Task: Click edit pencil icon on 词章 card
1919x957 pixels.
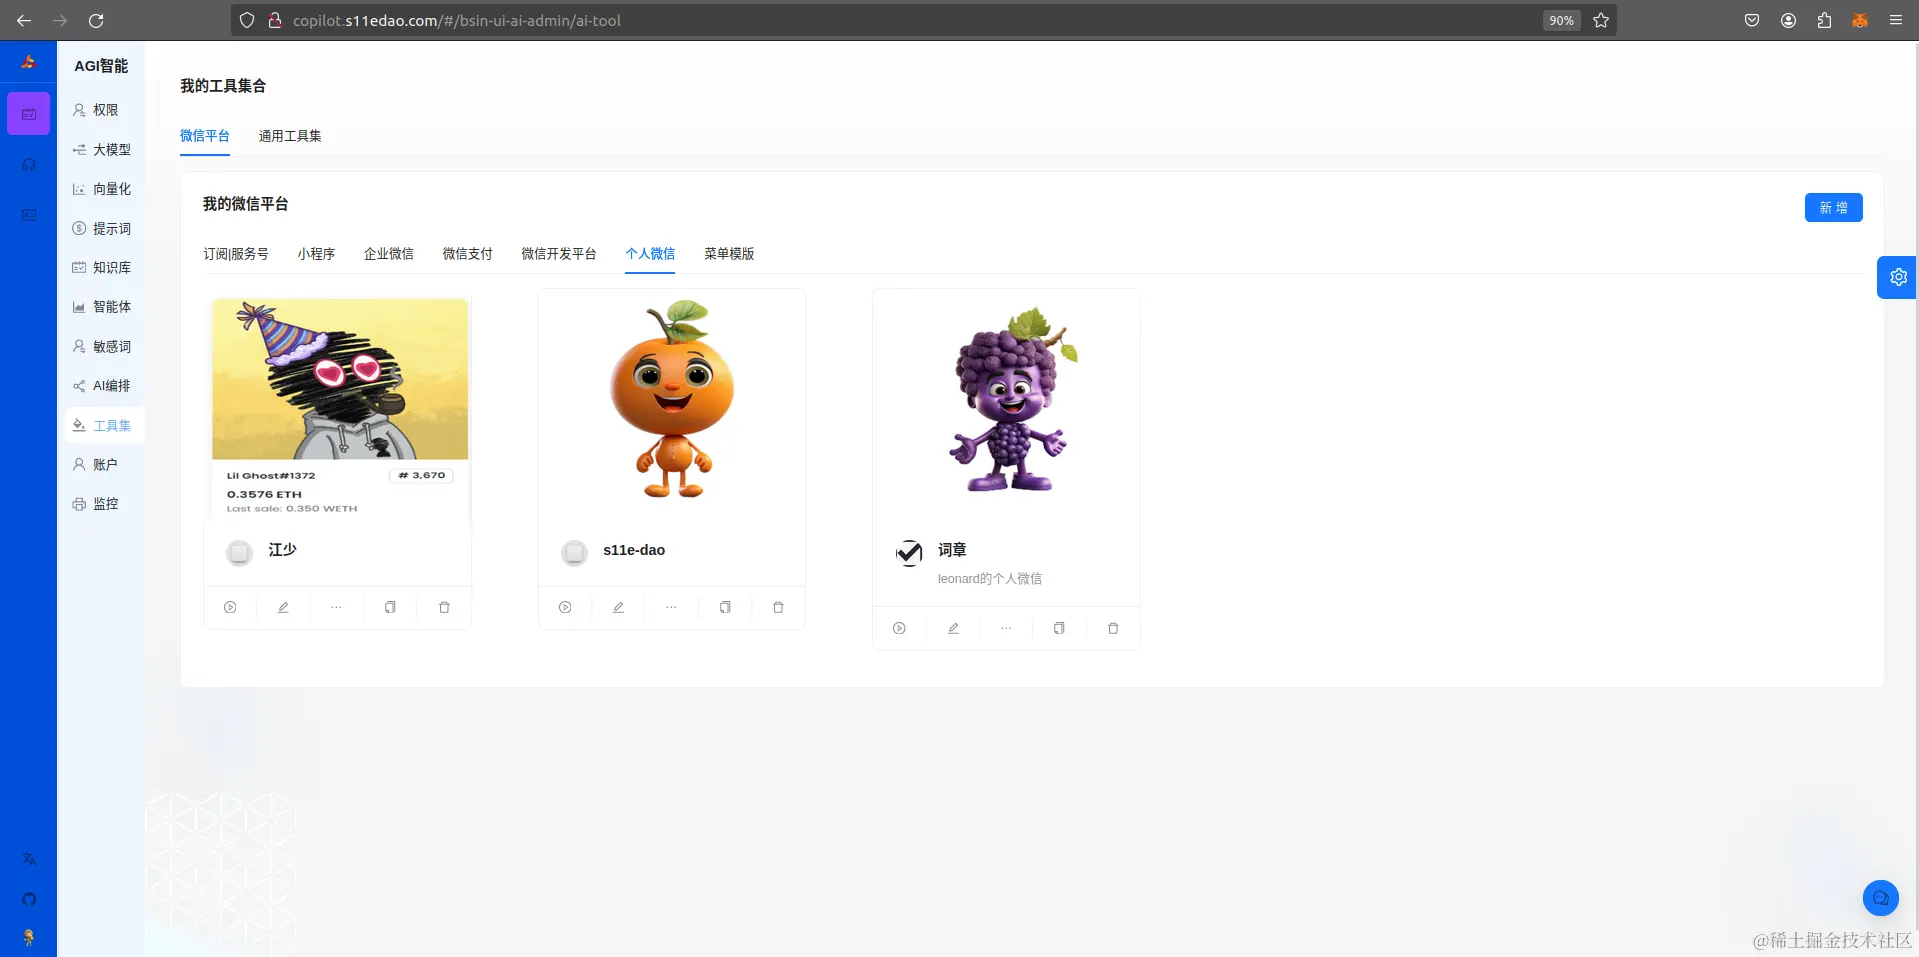Action: click(x=953, y=628)
